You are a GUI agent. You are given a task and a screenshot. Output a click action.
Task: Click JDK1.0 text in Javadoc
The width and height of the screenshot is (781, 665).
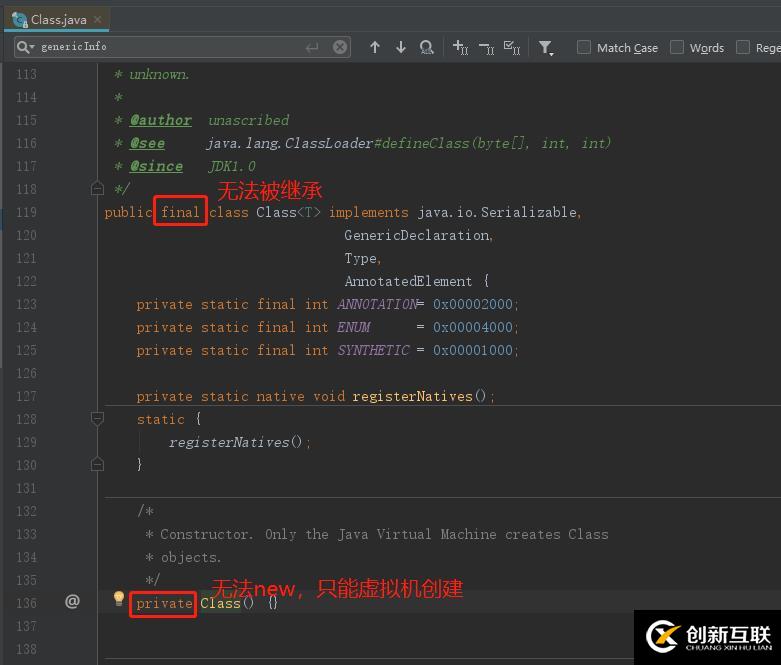click(x=232, y=166)
